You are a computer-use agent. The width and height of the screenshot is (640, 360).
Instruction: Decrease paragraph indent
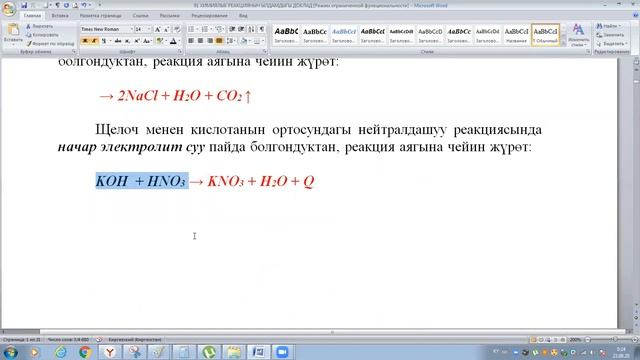[x=232, y=29]
